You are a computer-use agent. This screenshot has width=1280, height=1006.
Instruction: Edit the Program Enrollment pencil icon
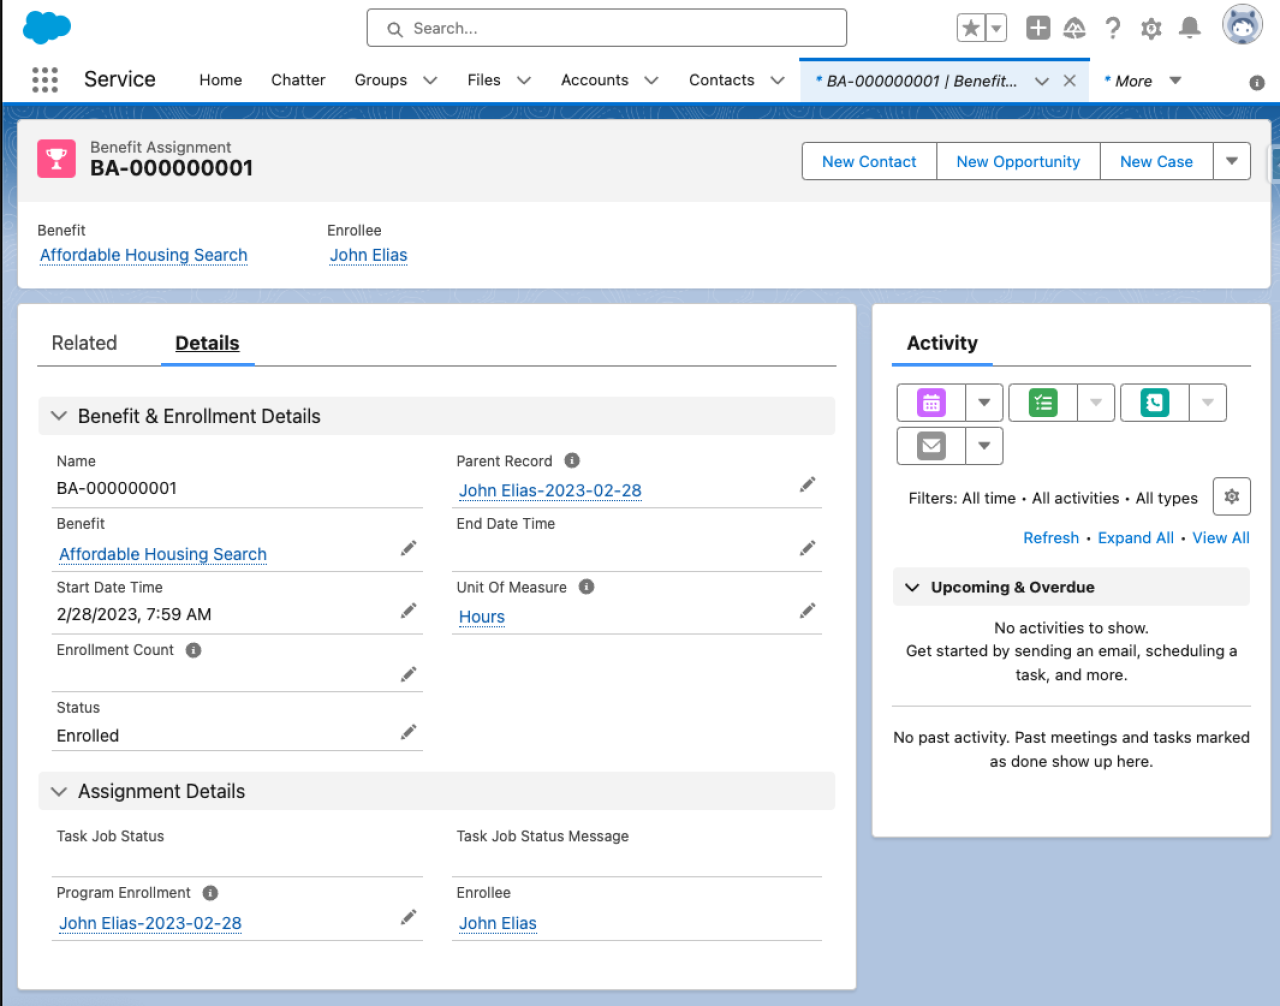409,917
